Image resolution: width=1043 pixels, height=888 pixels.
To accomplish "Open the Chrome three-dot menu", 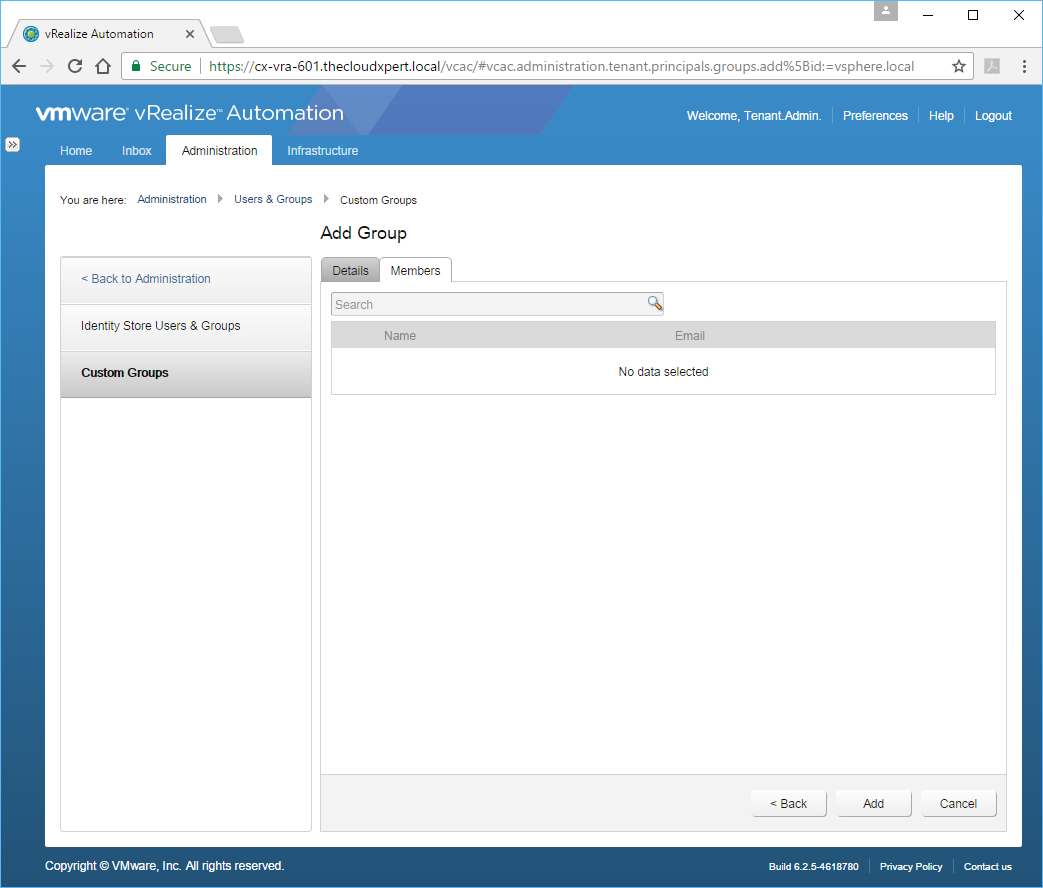I will tap(1025, 66).
